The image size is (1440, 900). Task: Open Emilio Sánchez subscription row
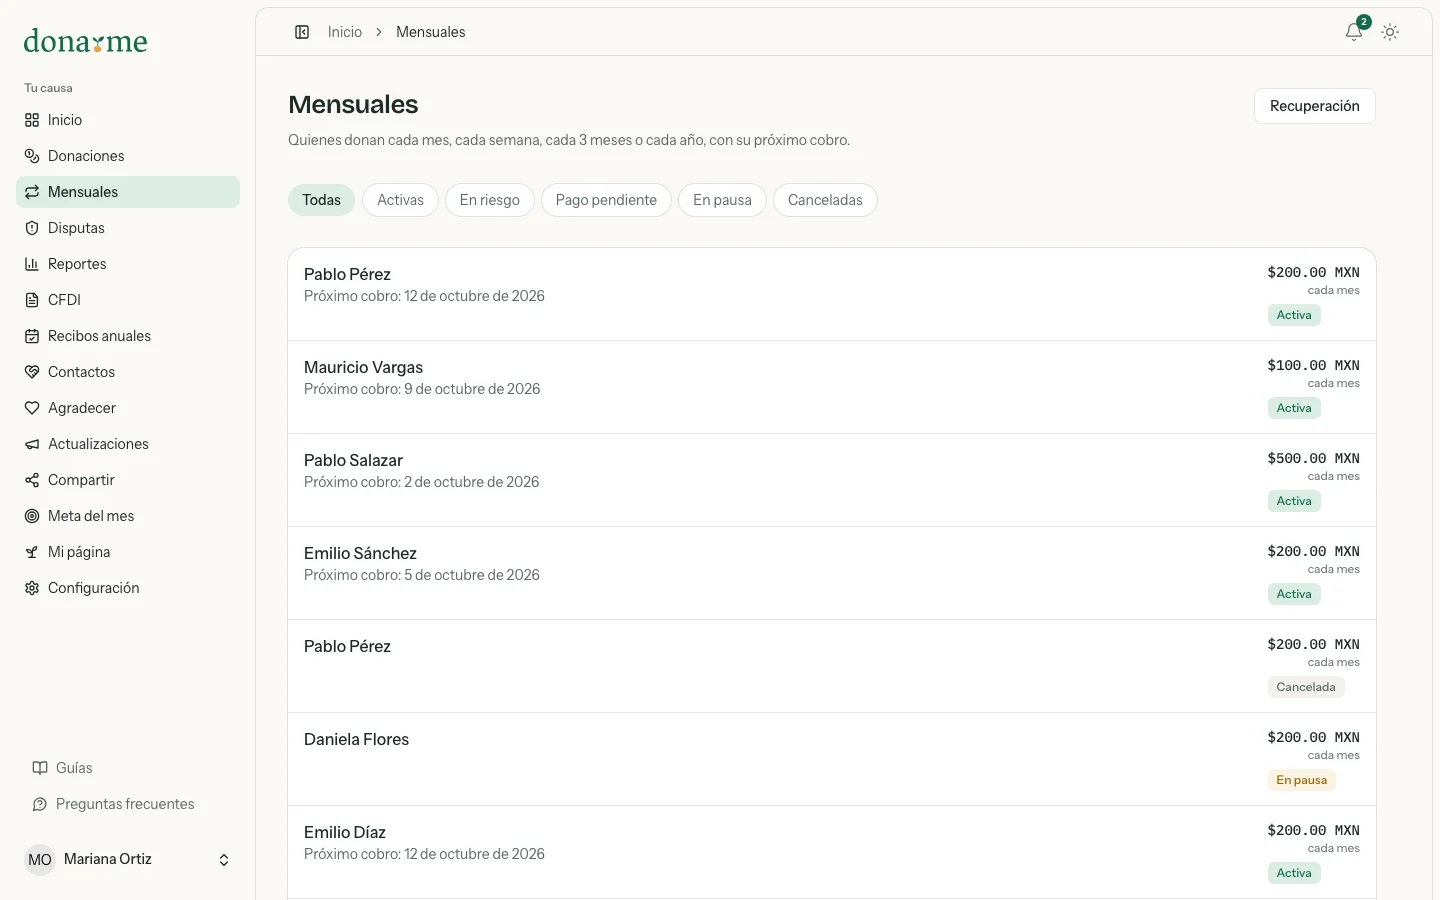[x=832, y=573]
